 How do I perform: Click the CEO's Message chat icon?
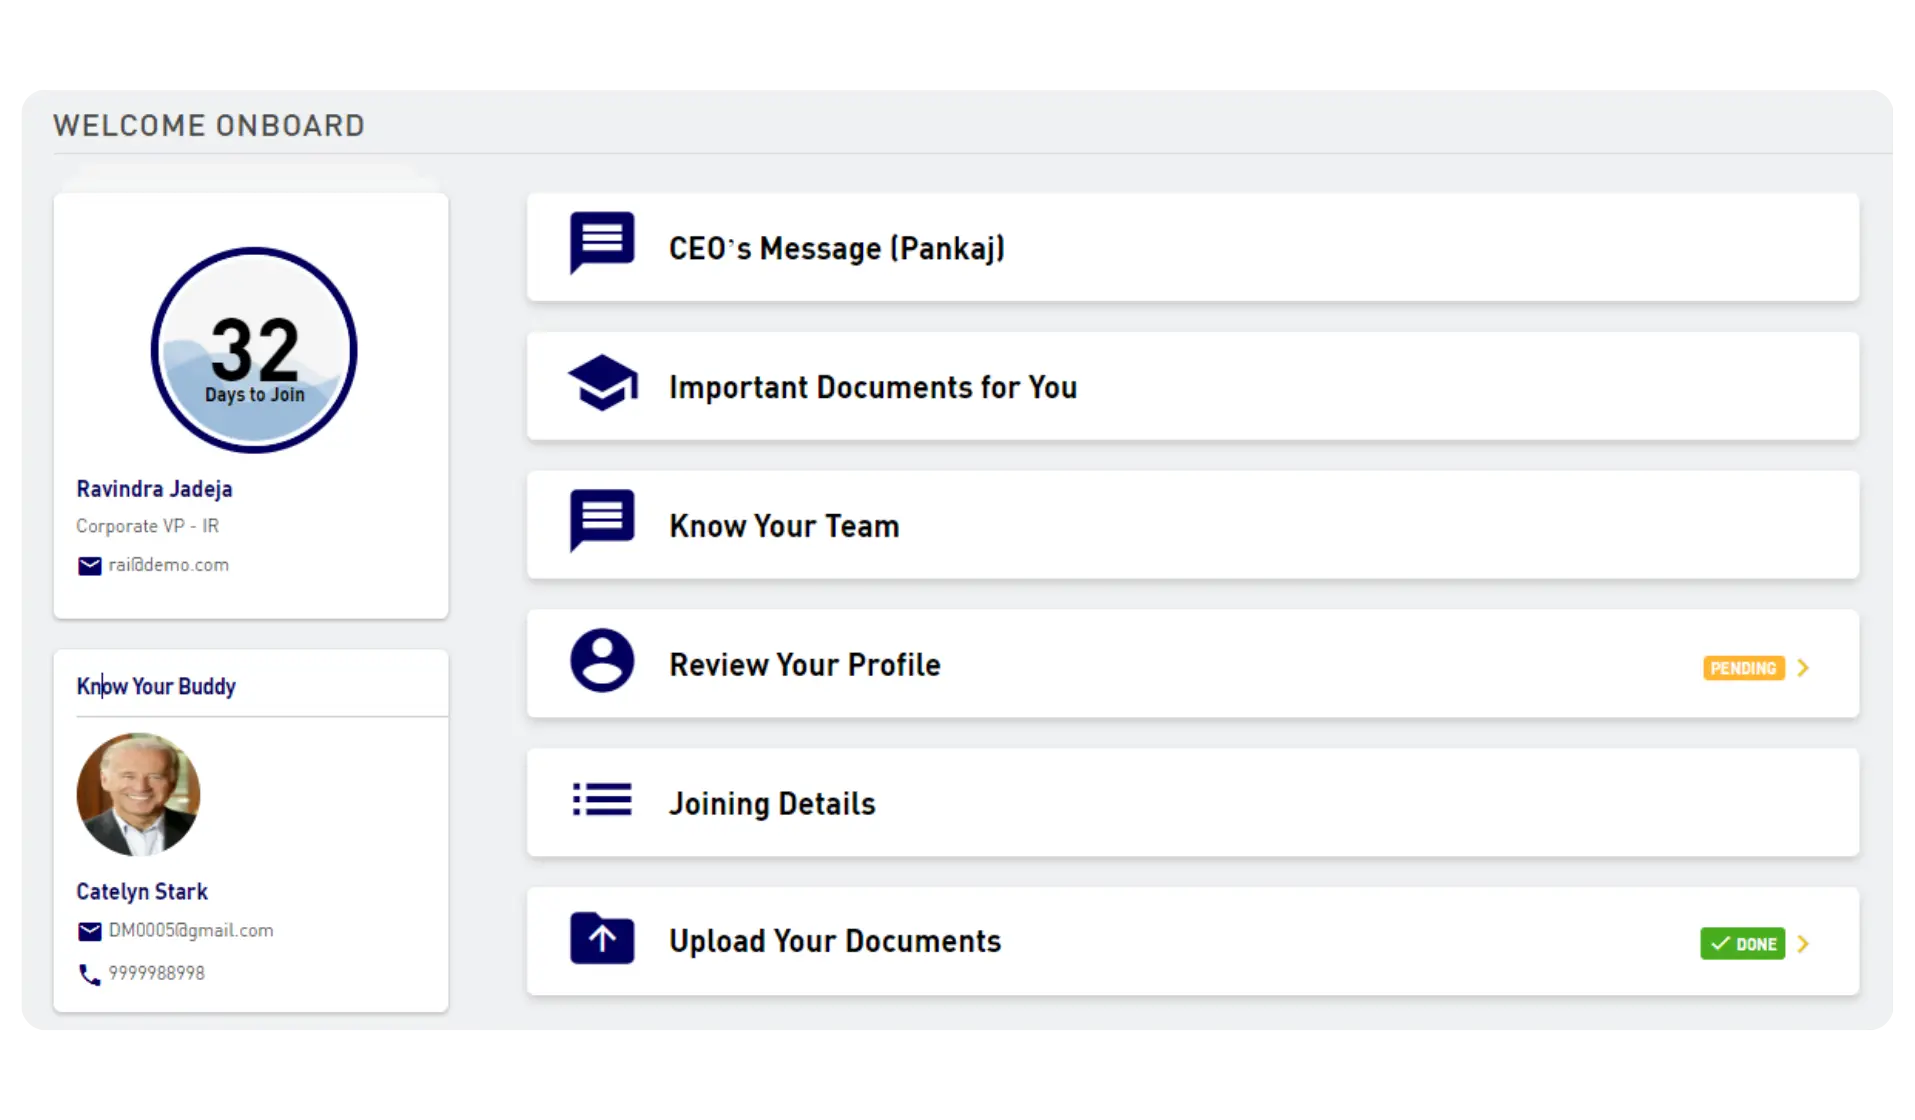click(x=601, y=242)
